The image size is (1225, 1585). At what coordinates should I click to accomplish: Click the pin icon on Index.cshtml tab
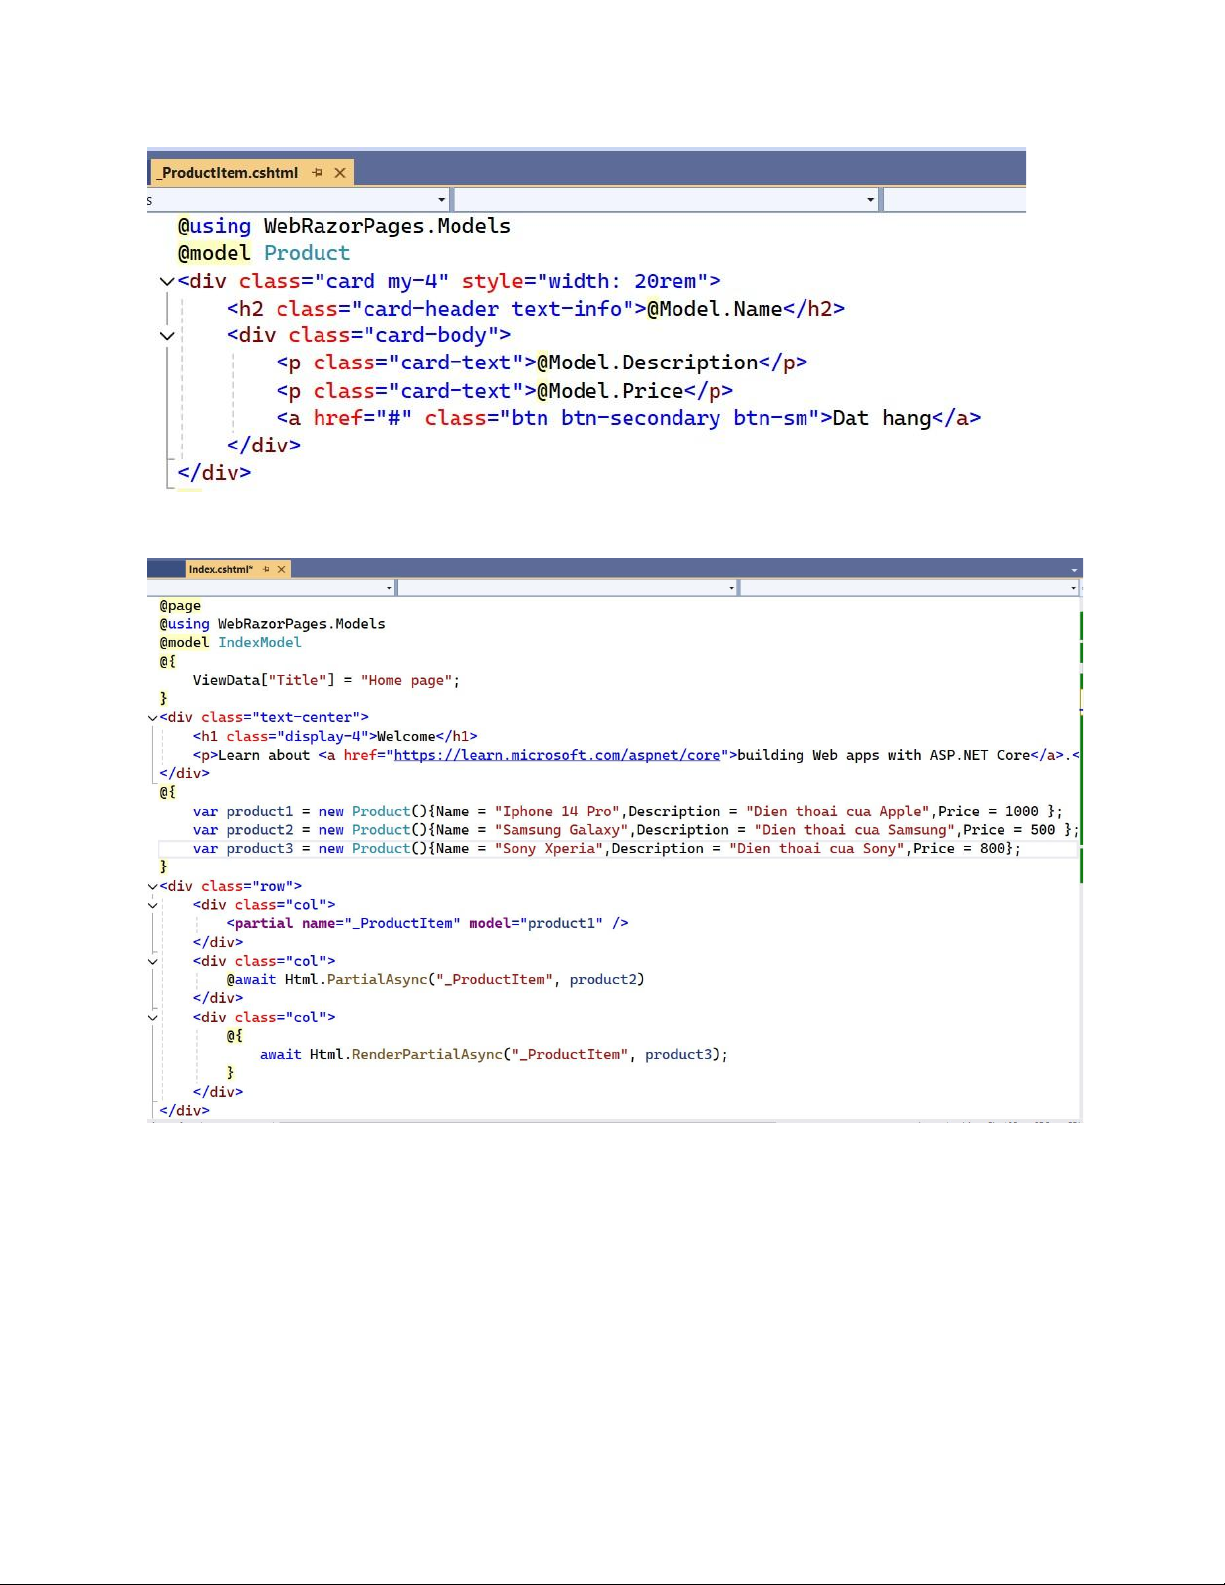coord(266,569)
